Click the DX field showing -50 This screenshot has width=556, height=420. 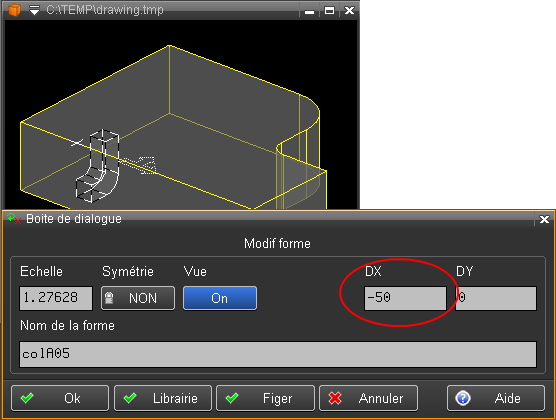tap(405, 298)
